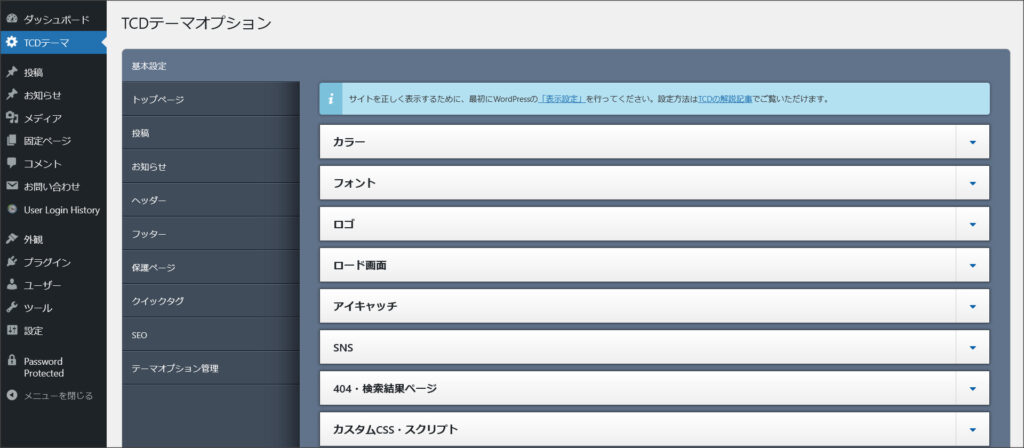The height and width of the screenshot is (448, 1024).
Task: Expand the カラー section arrow
Action: click(972, 142)
